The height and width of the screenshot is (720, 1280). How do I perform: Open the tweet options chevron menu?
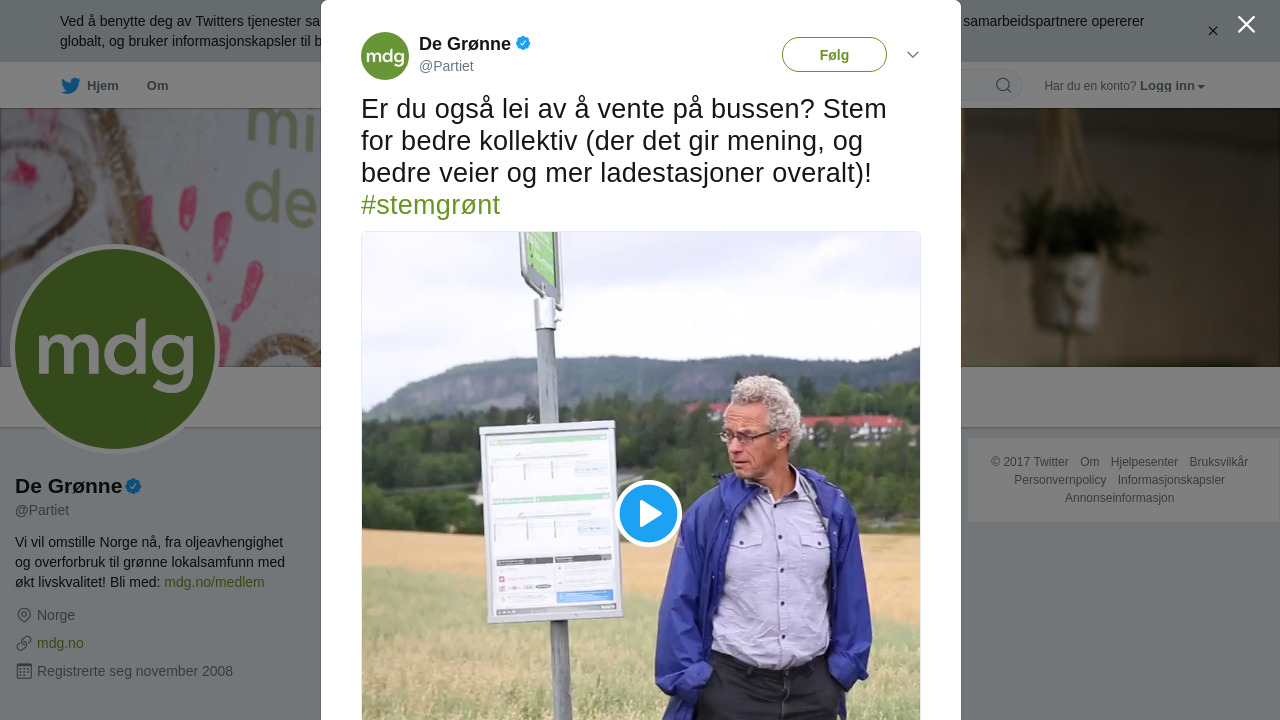pos(913,55)
